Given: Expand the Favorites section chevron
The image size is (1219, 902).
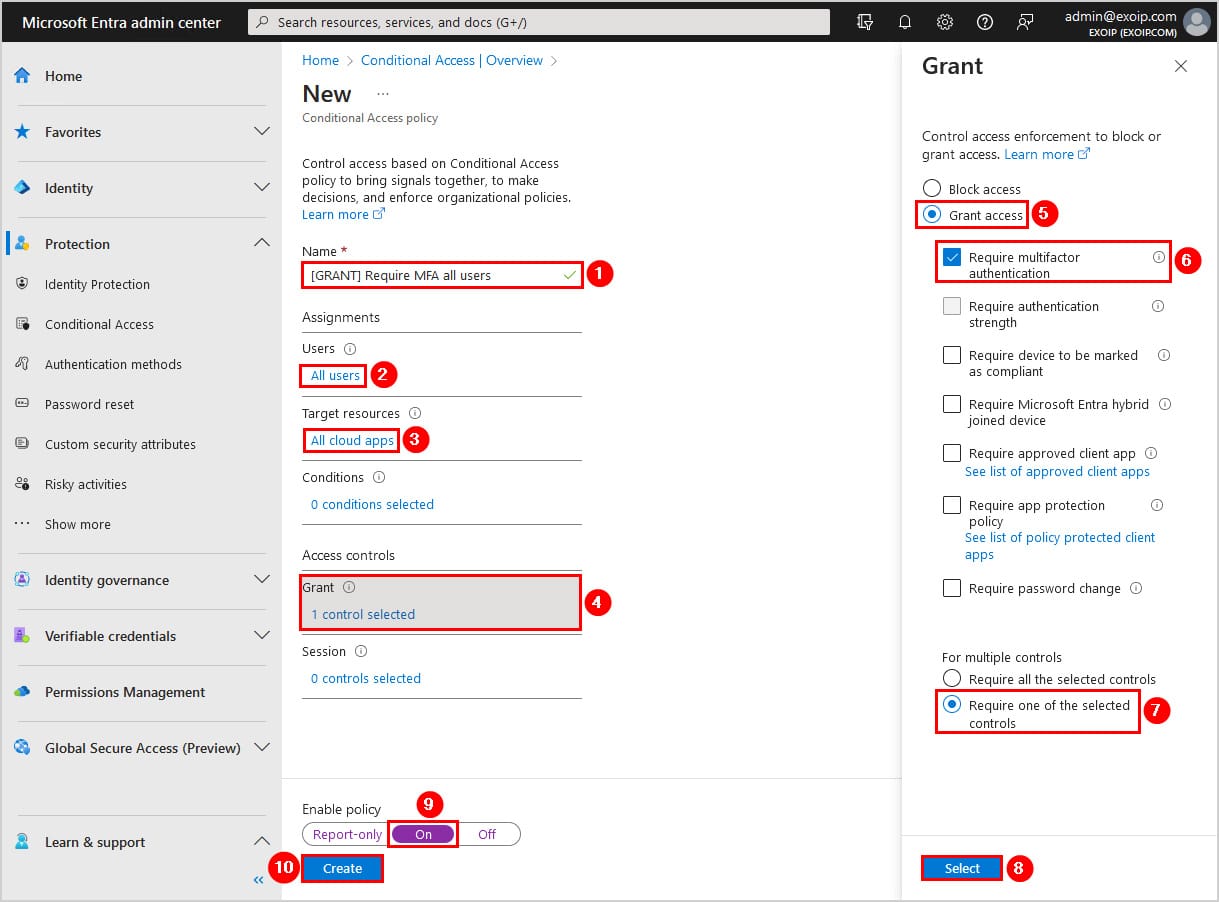Looking at the screenshot, I should [262, 132].
